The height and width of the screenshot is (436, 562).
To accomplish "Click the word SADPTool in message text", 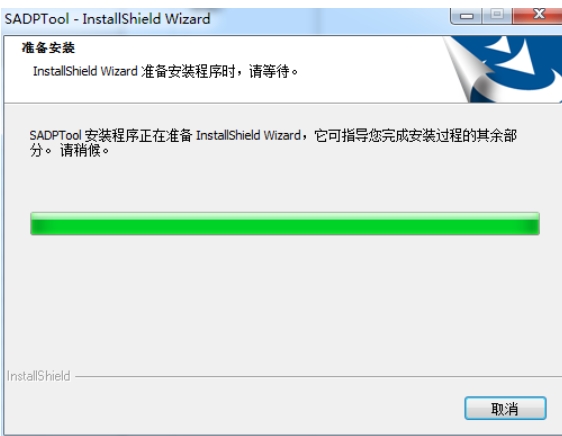I will point(56,136).
